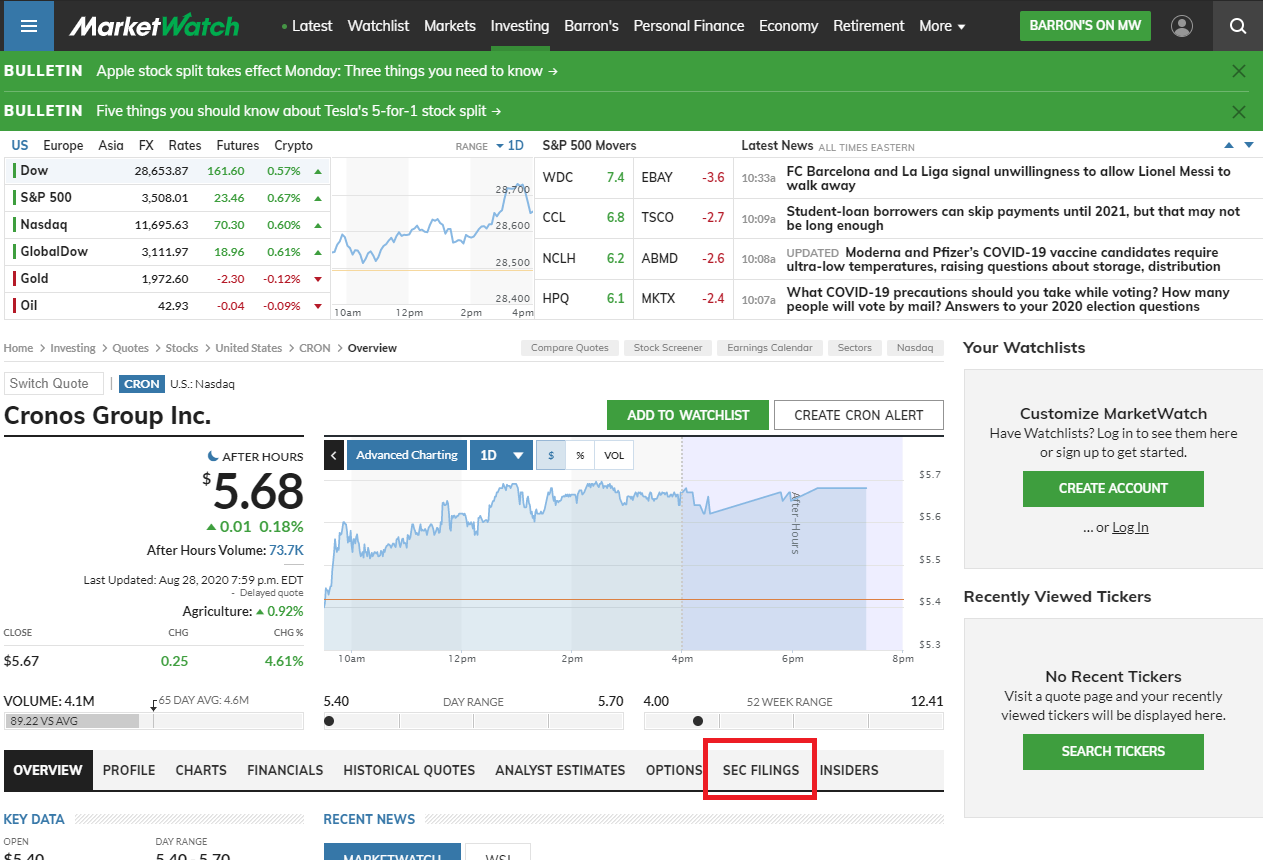This screenshot has height=860, width=1263.
Task: Open the Markets menu
Action: [450, 26]
